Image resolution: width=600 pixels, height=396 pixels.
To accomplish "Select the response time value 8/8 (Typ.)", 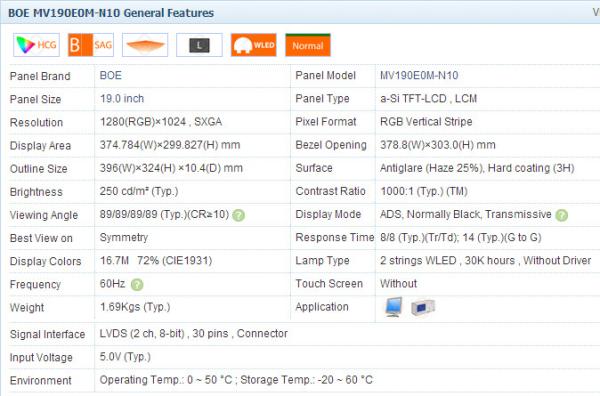I will point(461,238).
